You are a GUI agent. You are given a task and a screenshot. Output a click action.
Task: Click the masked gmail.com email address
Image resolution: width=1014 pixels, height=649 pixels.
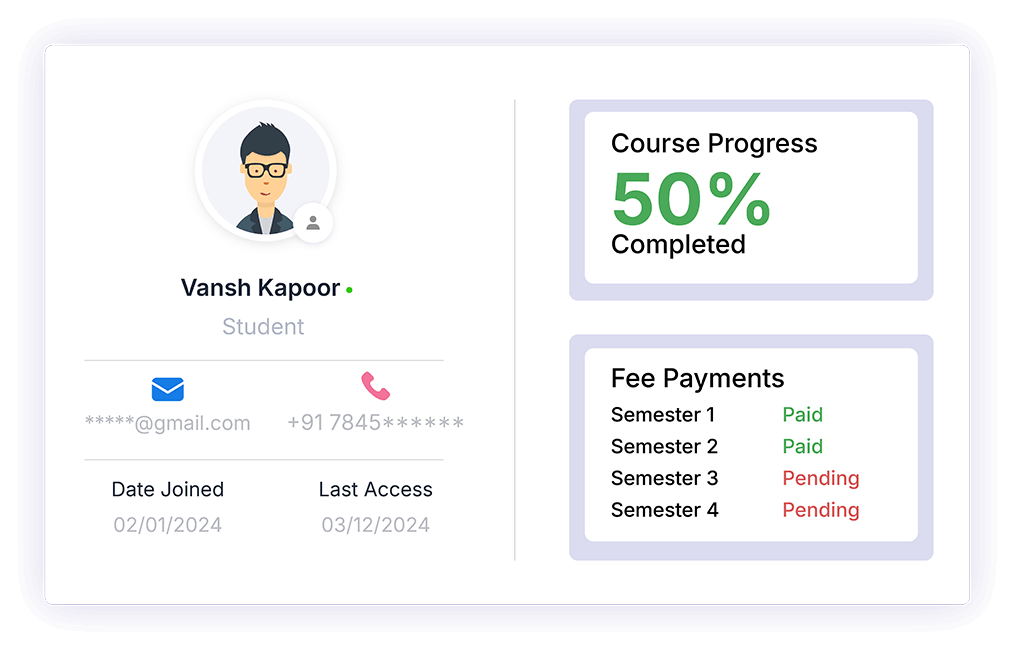pos(167,423)
